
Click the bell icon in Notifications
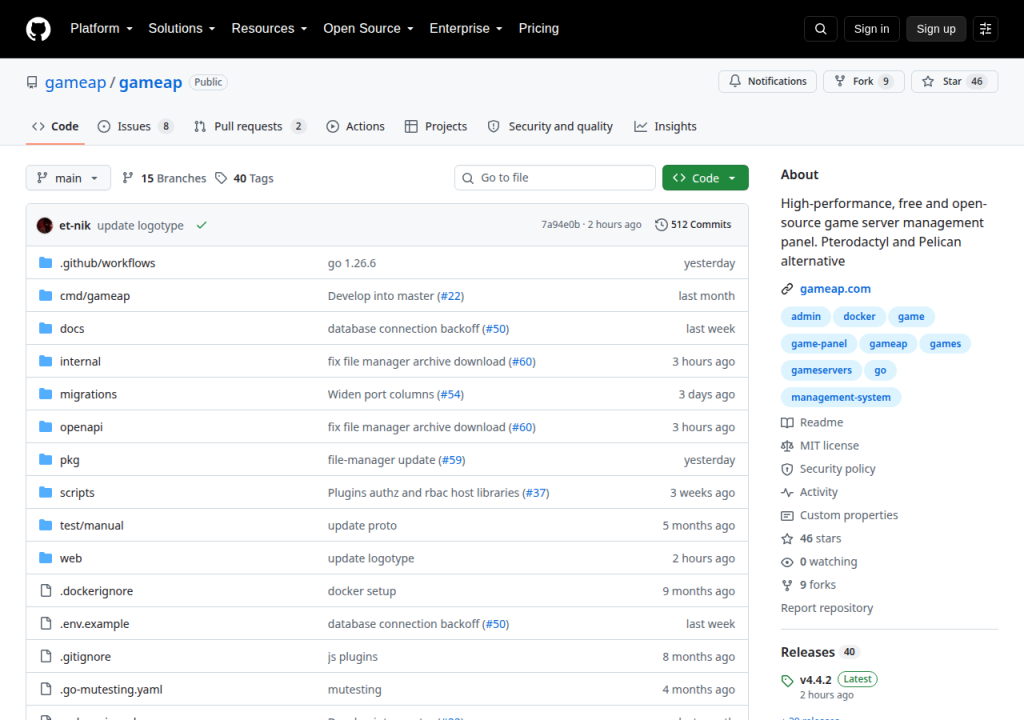(735, 81)
